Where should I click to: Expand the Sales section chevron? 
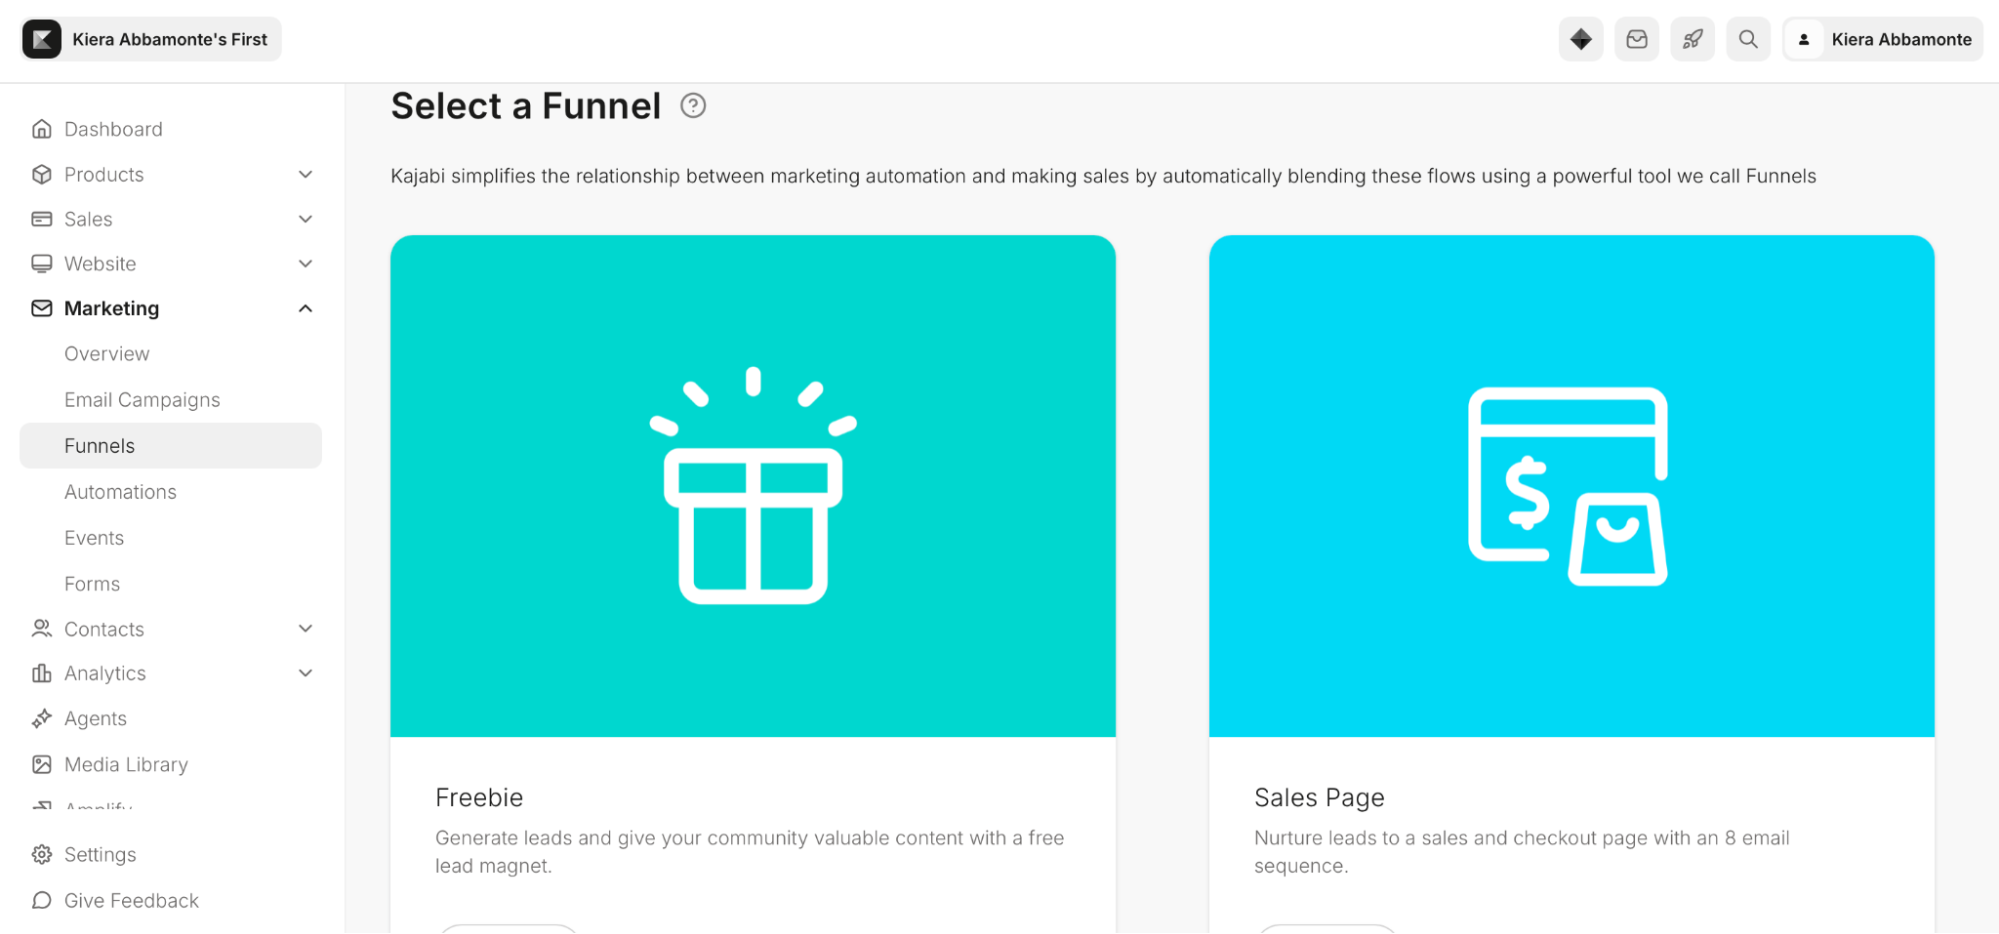[x=306, y=219]
